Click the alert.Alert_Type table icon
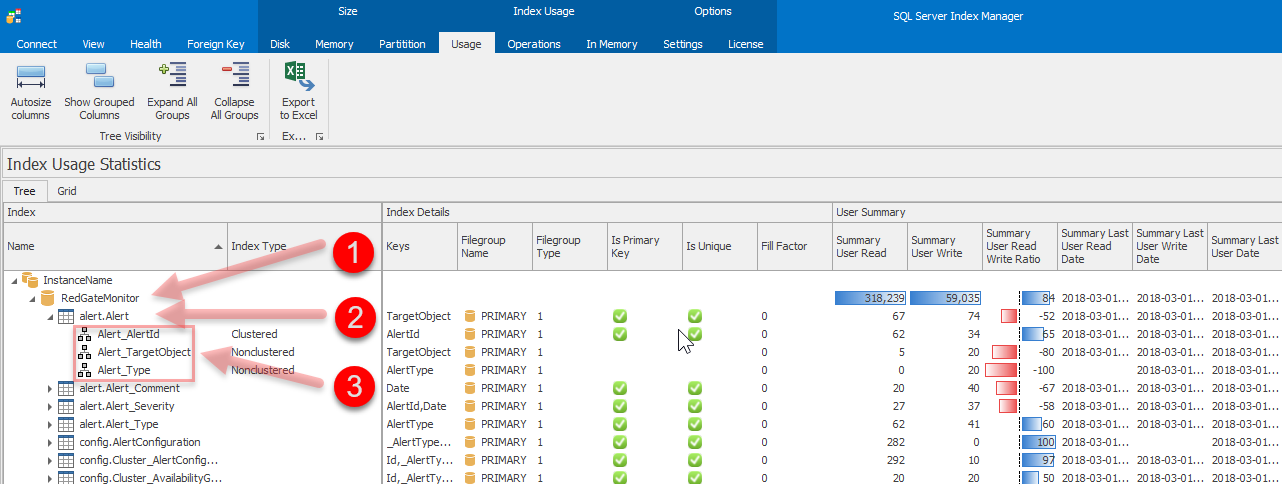Screen dimensions: 1282x484 [66, 424]
